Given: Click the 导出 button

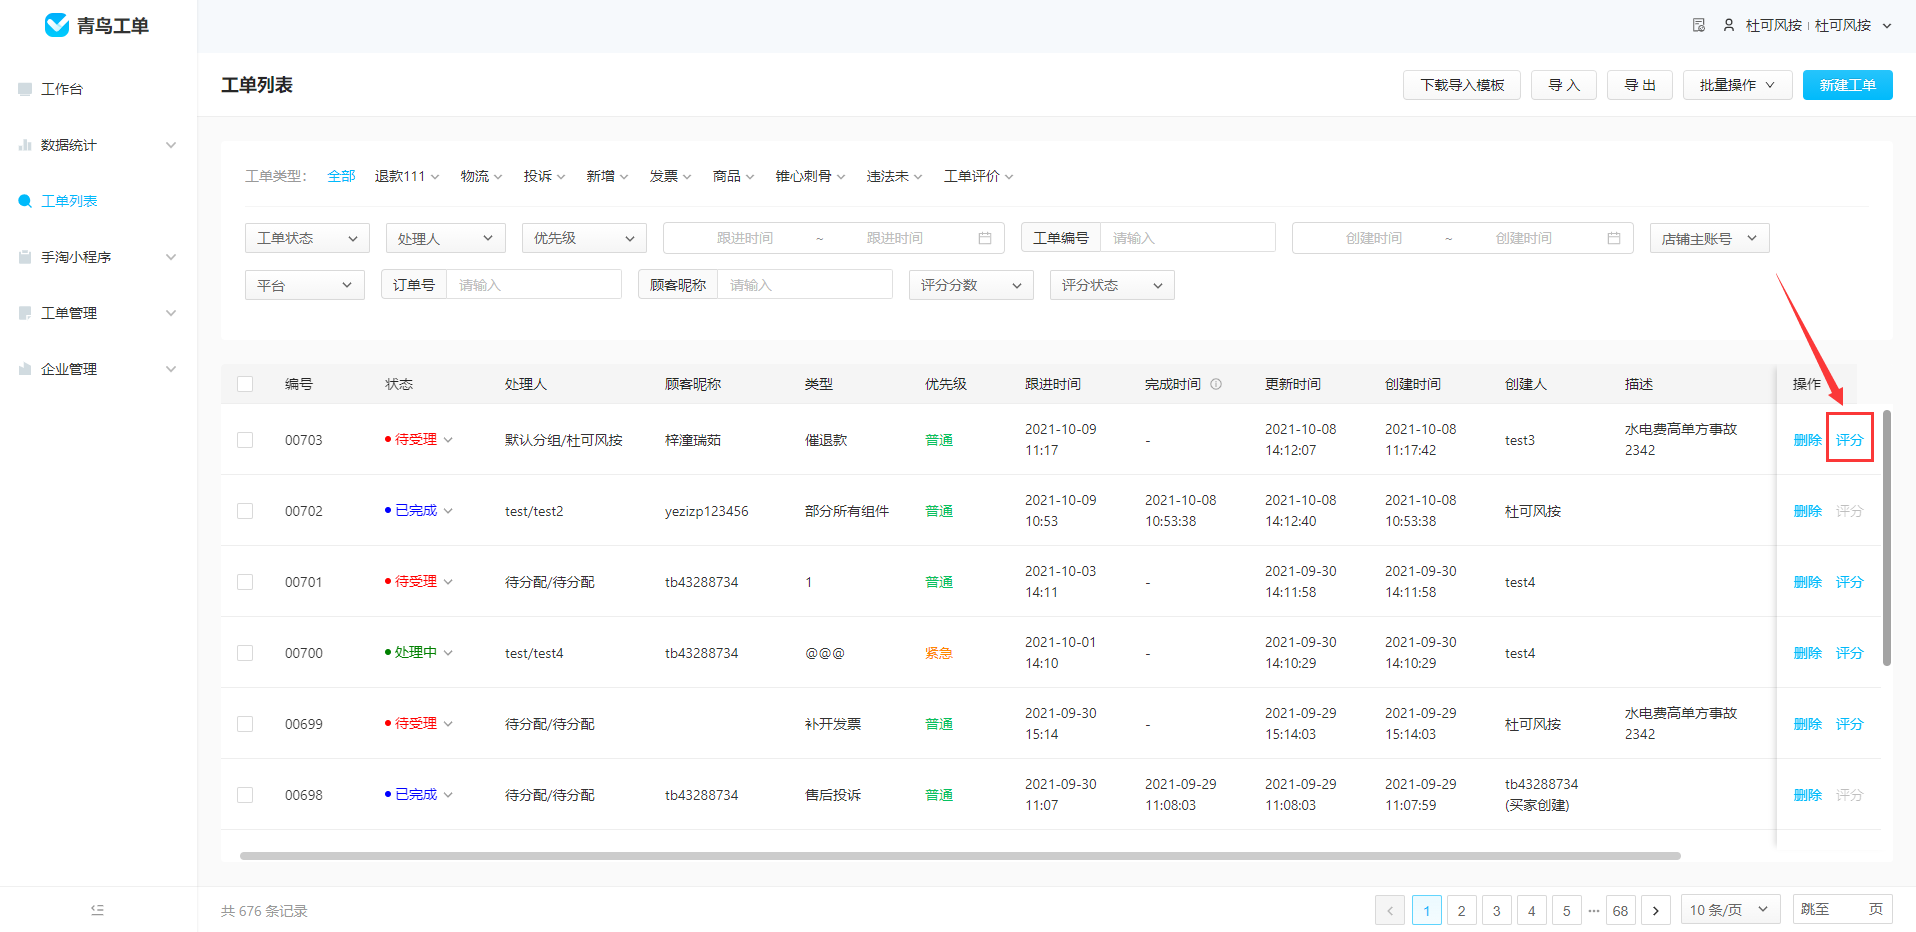Looking at the screenshot, I should 1640,85.
